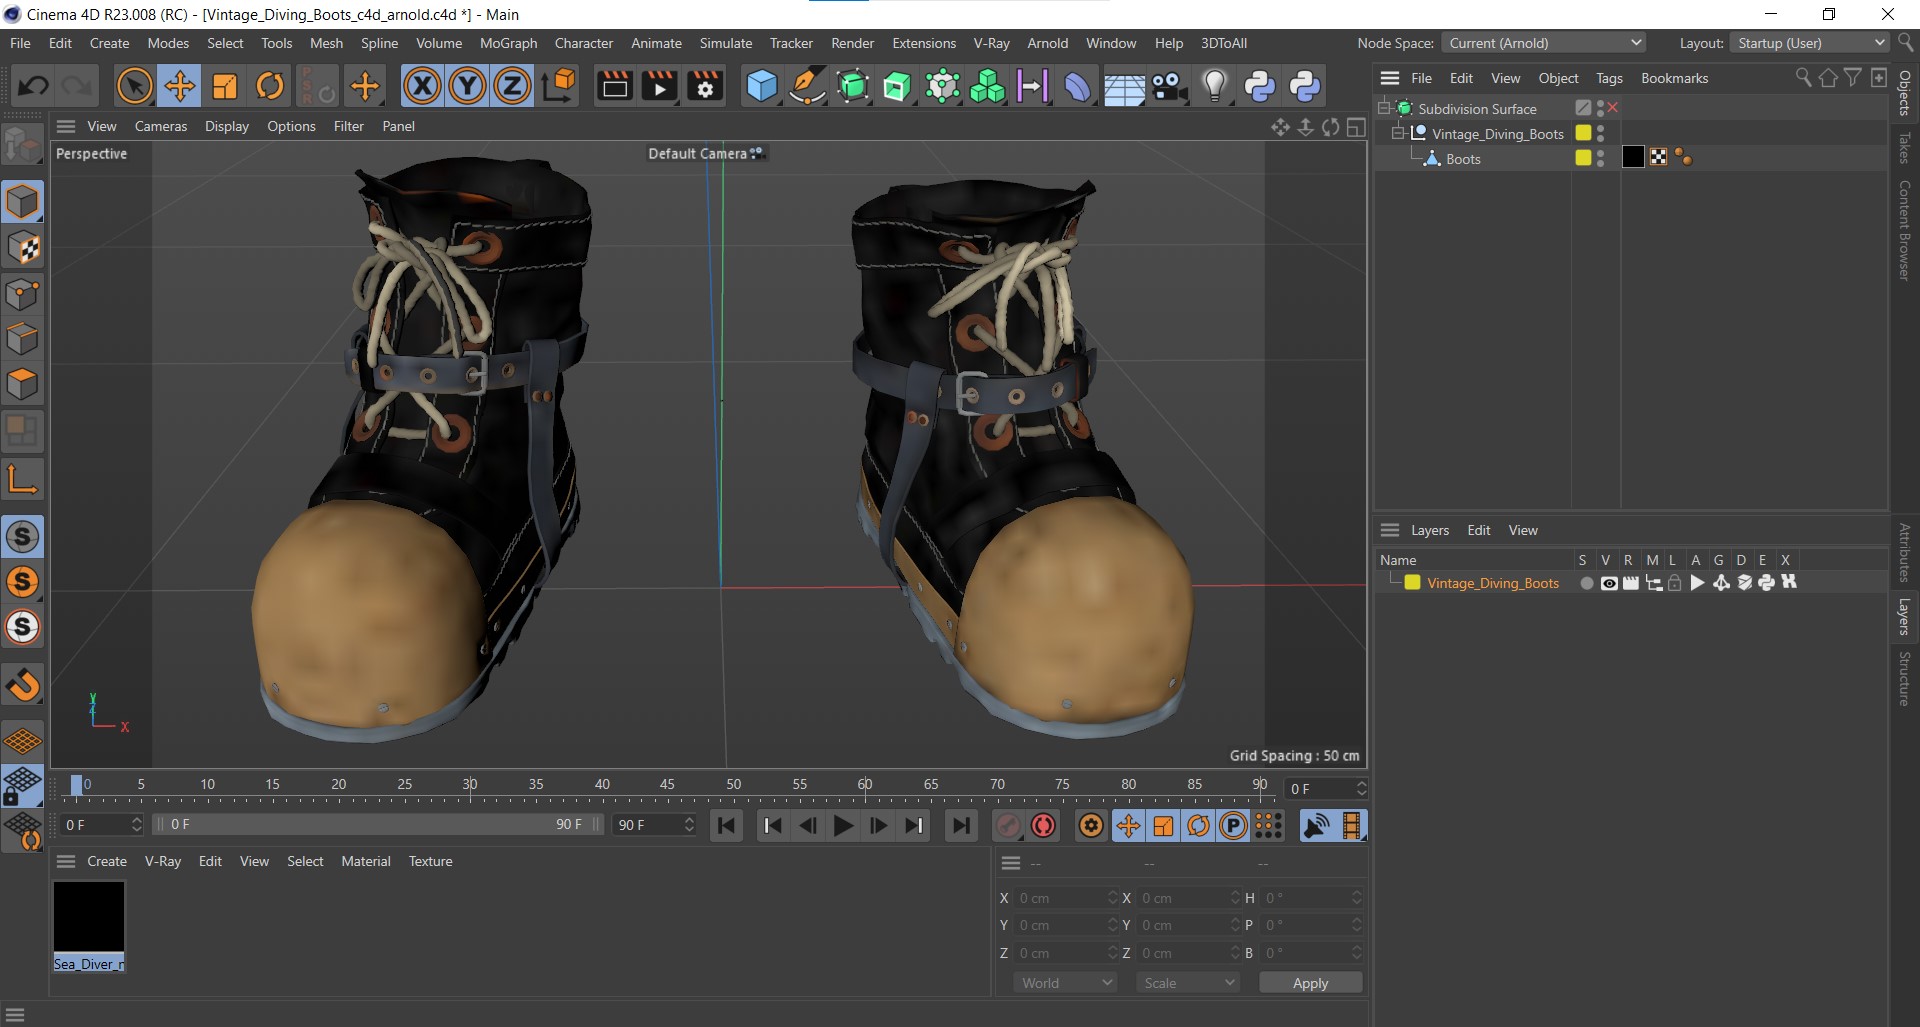Open the Node Space dropdown
The width and height of the screenshot is (1920, 1027).
pyautogui.click(x=1544, y=43)
